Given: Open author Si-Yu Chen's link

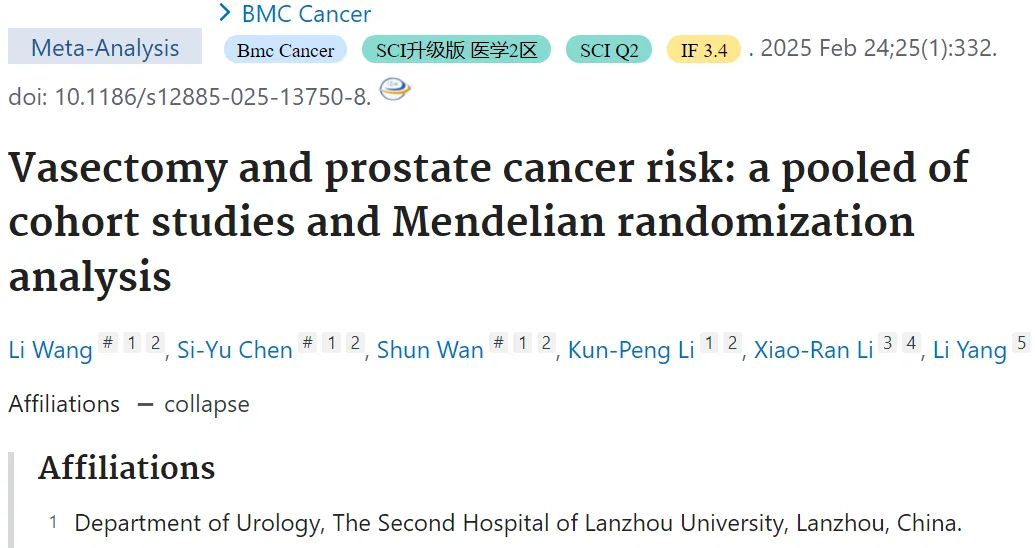Looking at the screenshot, I should click(235, 350).
